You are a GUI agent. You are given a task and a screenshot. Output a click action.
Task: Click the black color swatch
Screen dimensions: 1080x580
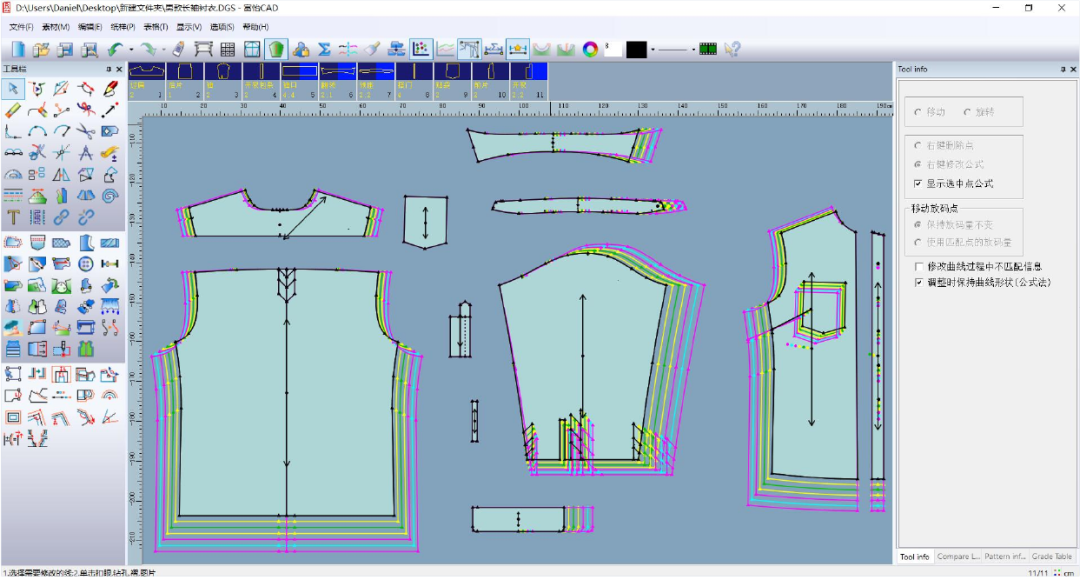(636, 50)
